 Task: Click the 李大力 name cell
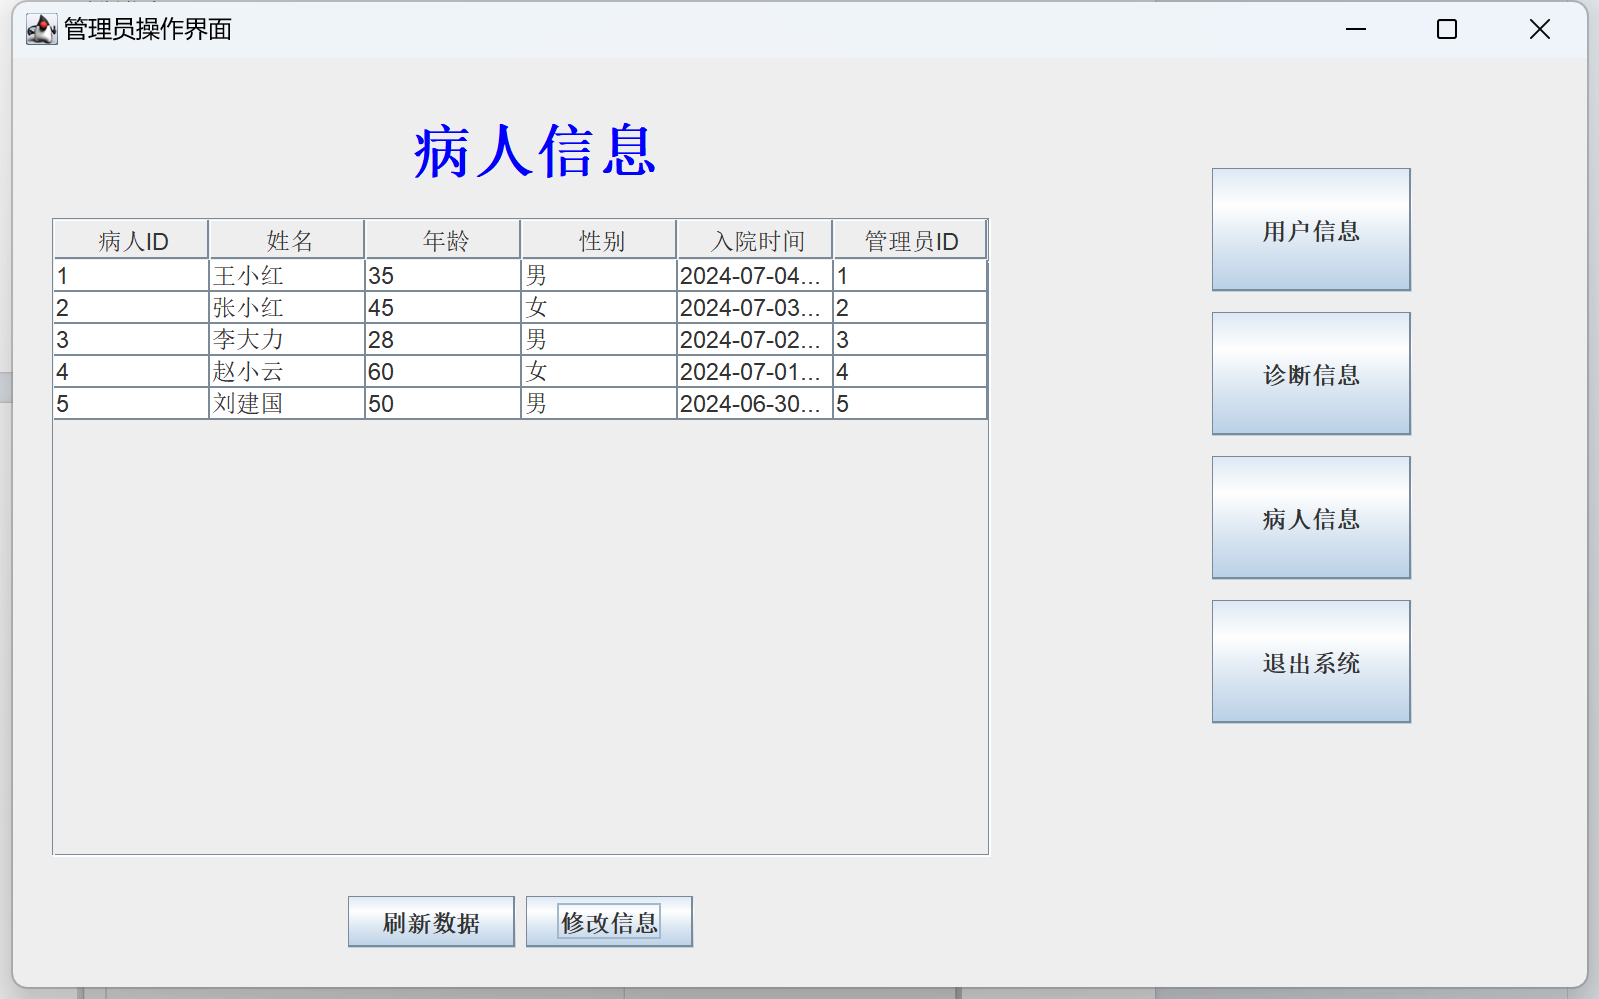[x=286, y=340]
